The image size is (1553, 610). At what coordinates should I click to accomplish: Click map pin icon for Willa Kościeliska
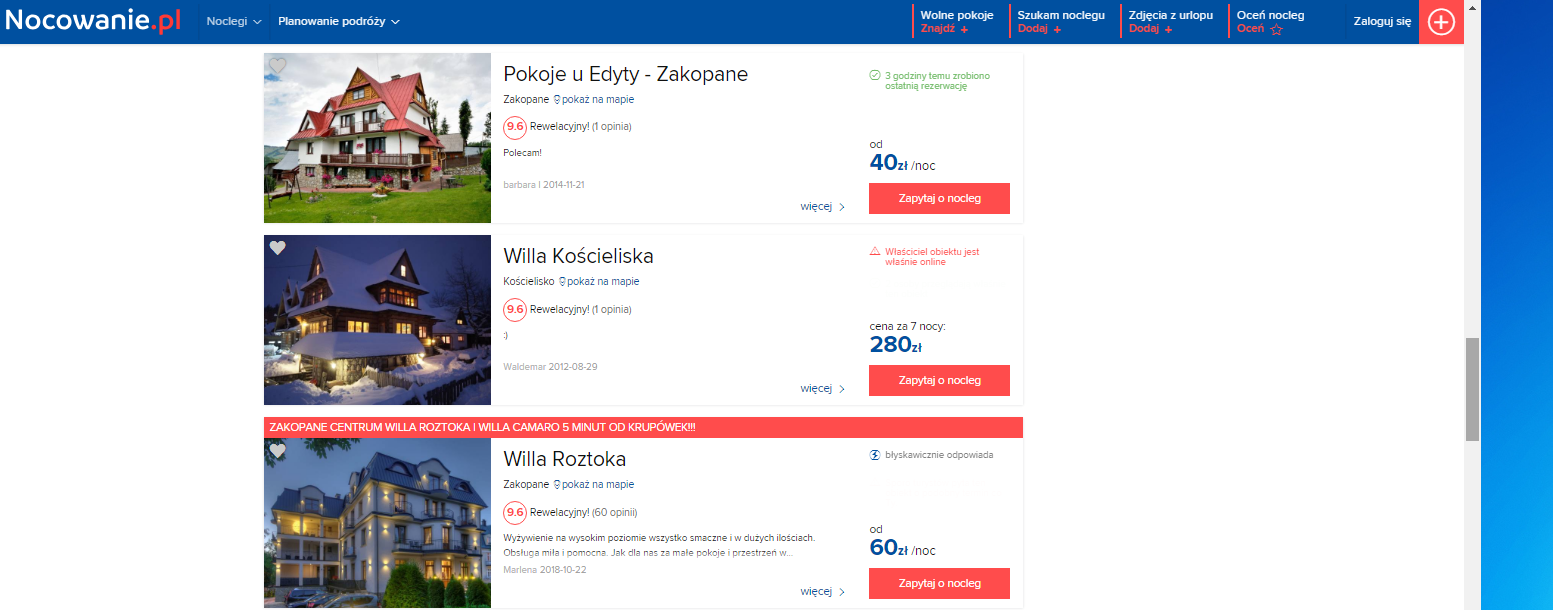[562, 282]
